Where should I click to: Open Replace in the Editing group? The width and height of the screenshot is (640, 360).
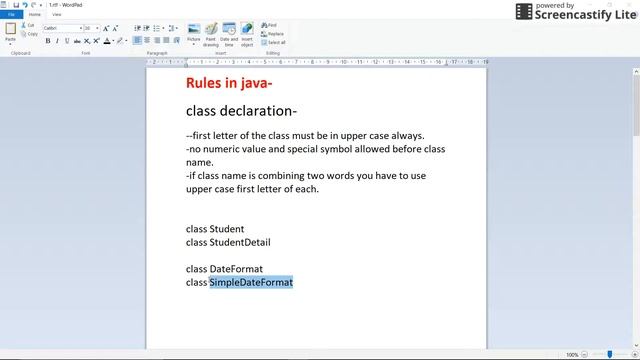point(272,34)
